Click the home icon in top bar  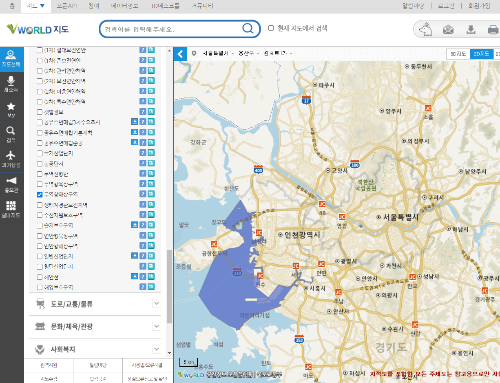pos(12,6)
